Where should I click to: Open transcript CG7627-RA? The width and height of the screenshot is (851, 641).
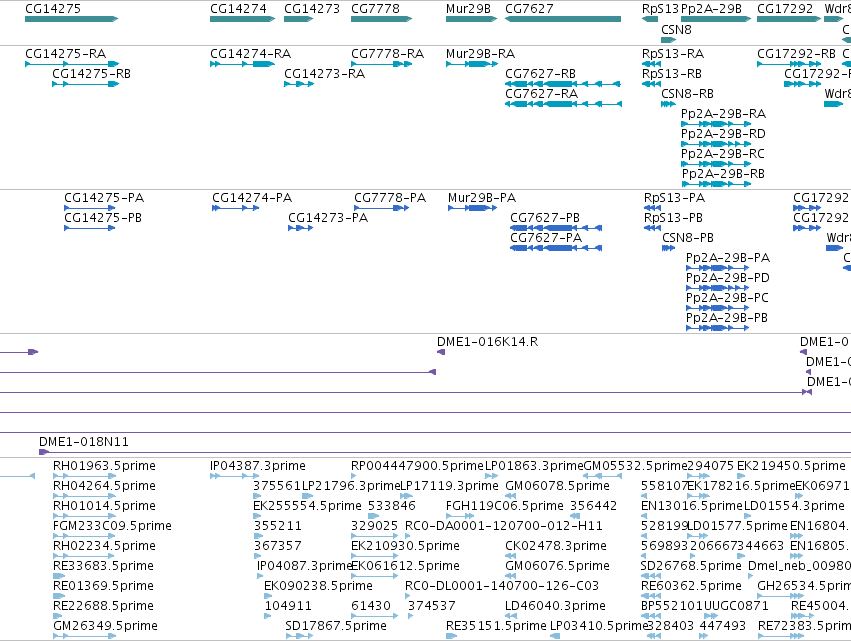tap(542, 94)
